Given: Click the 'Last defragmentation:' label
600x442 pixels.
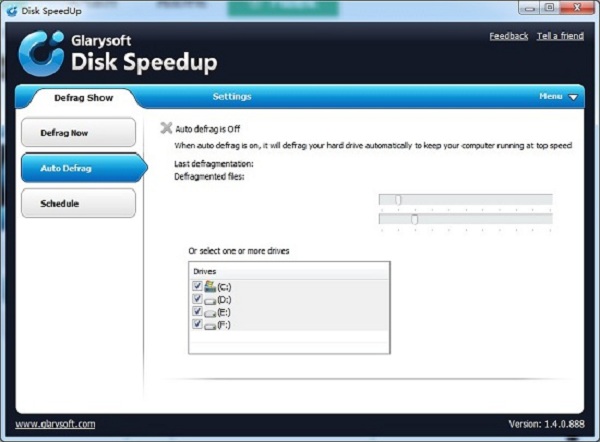Looking at the screenshot, I should (214, 164).
